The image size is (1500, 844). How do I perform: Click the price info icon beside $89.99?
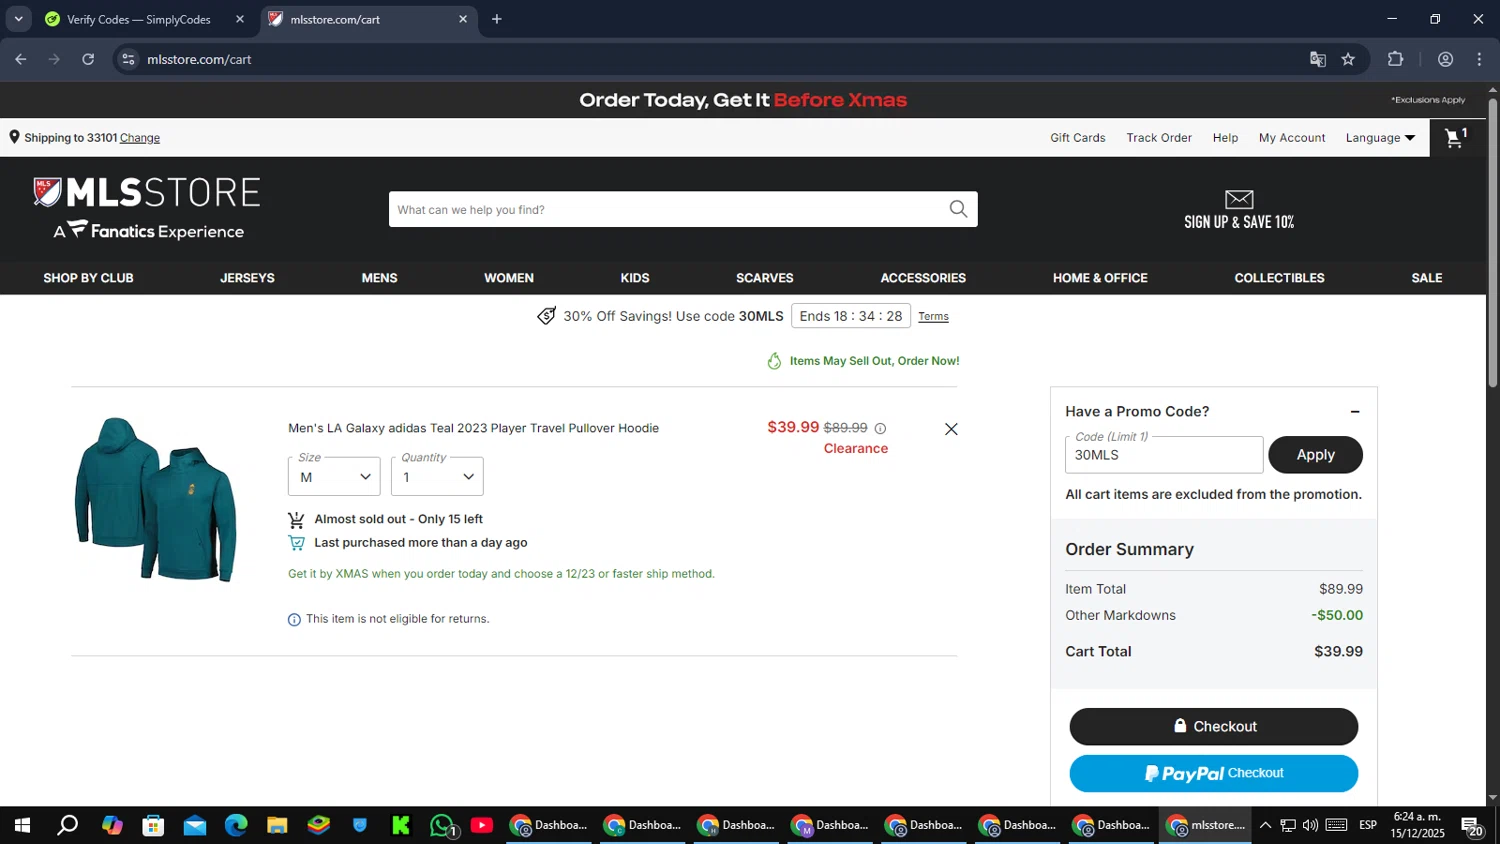pos(880,428)
